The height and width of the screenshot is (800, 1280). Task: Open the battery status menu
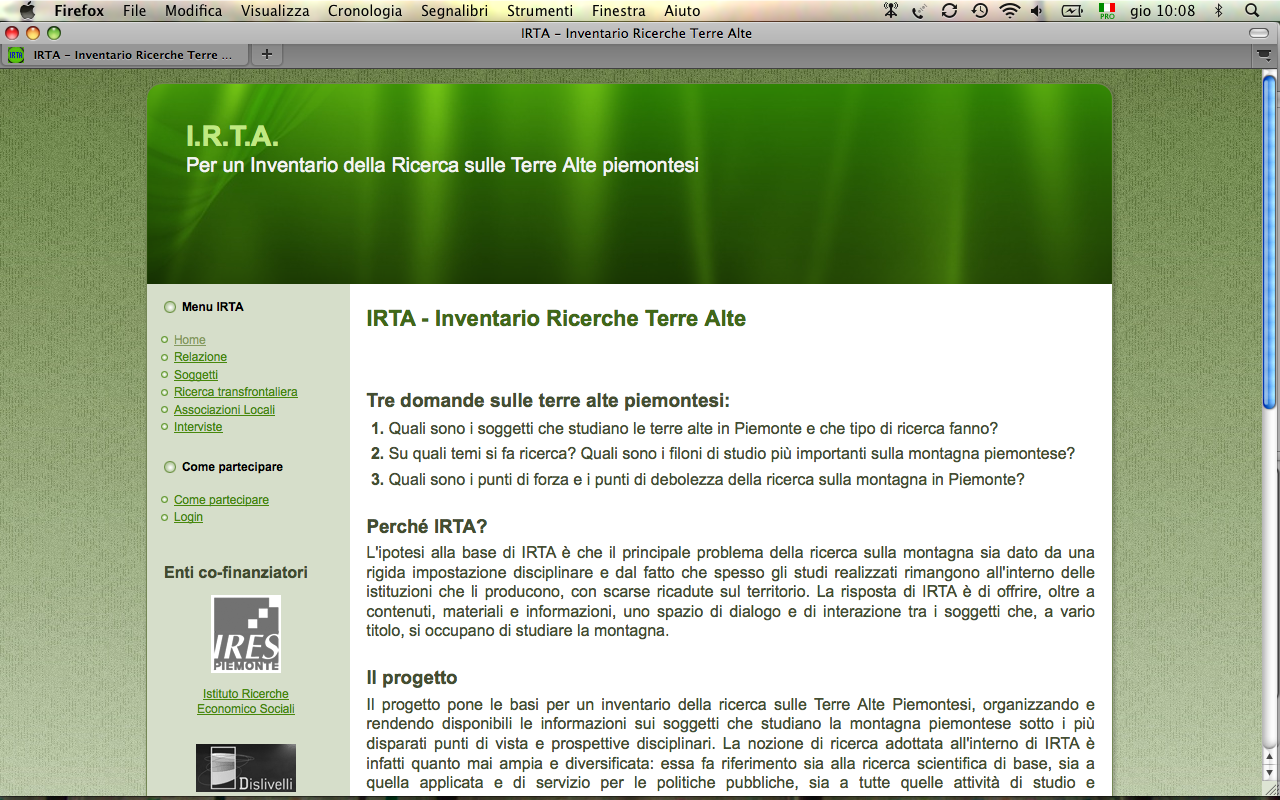[1072, 11]
